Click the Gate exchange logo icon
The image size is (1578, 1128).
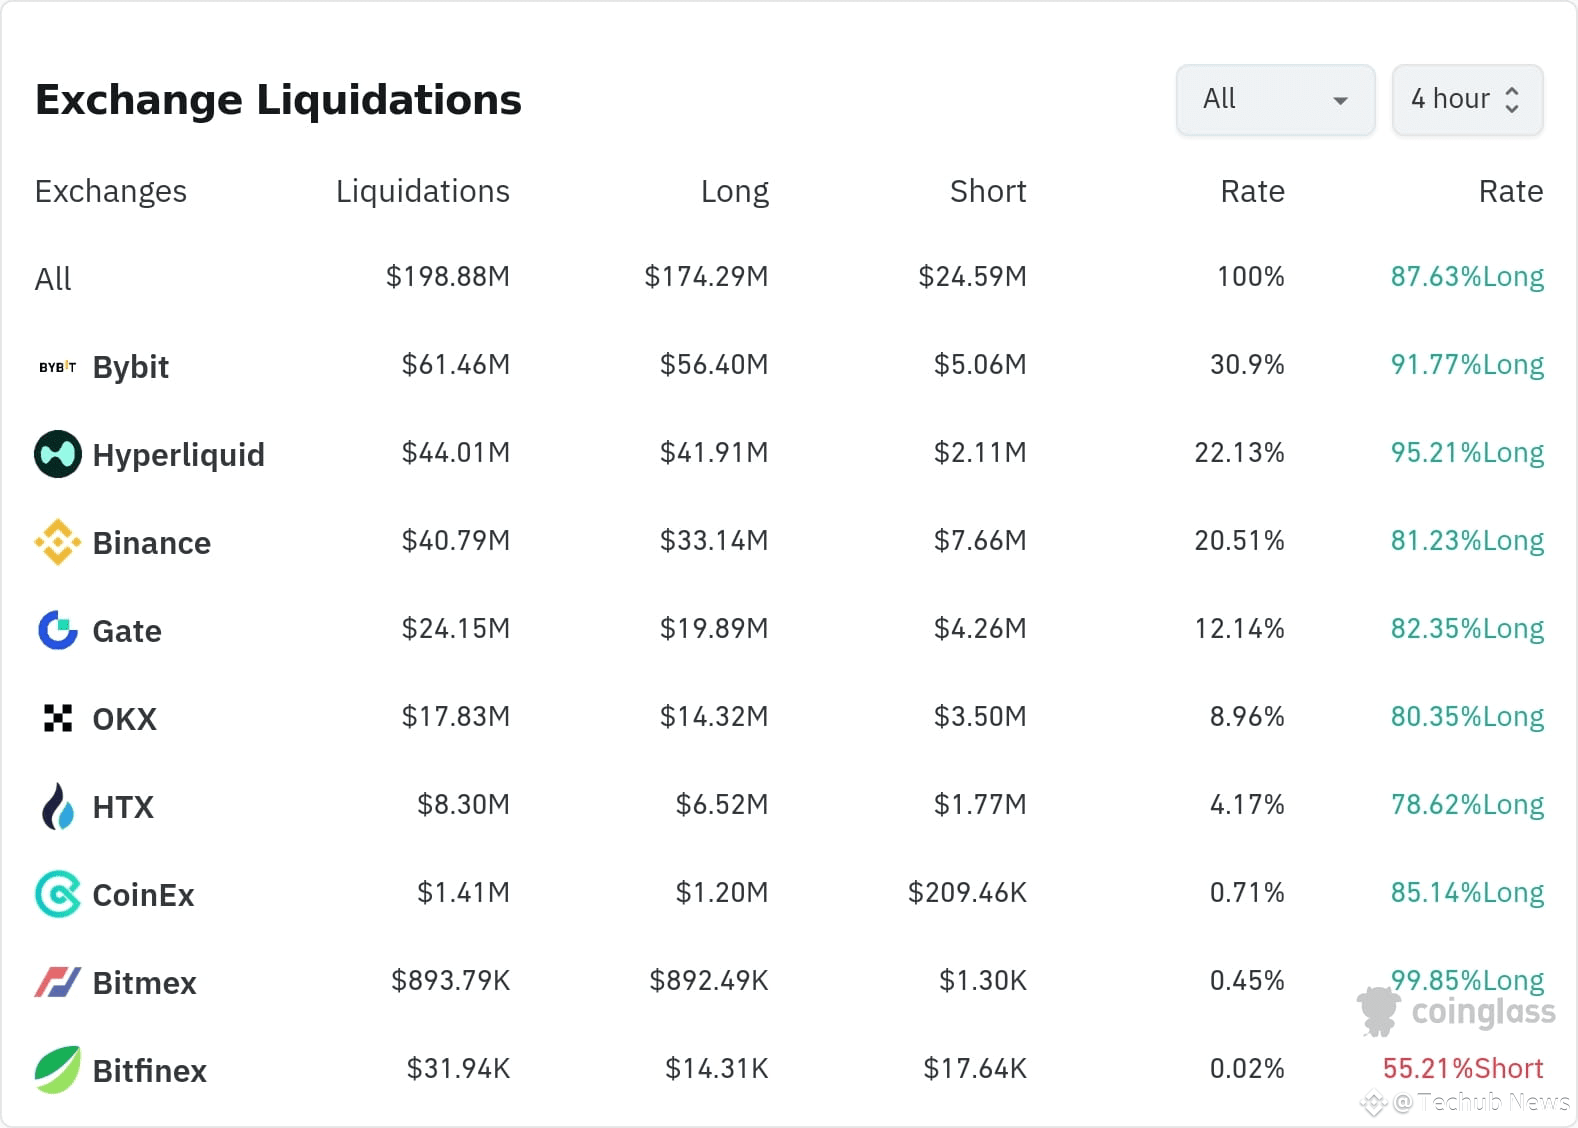click(x=58, y=630)
